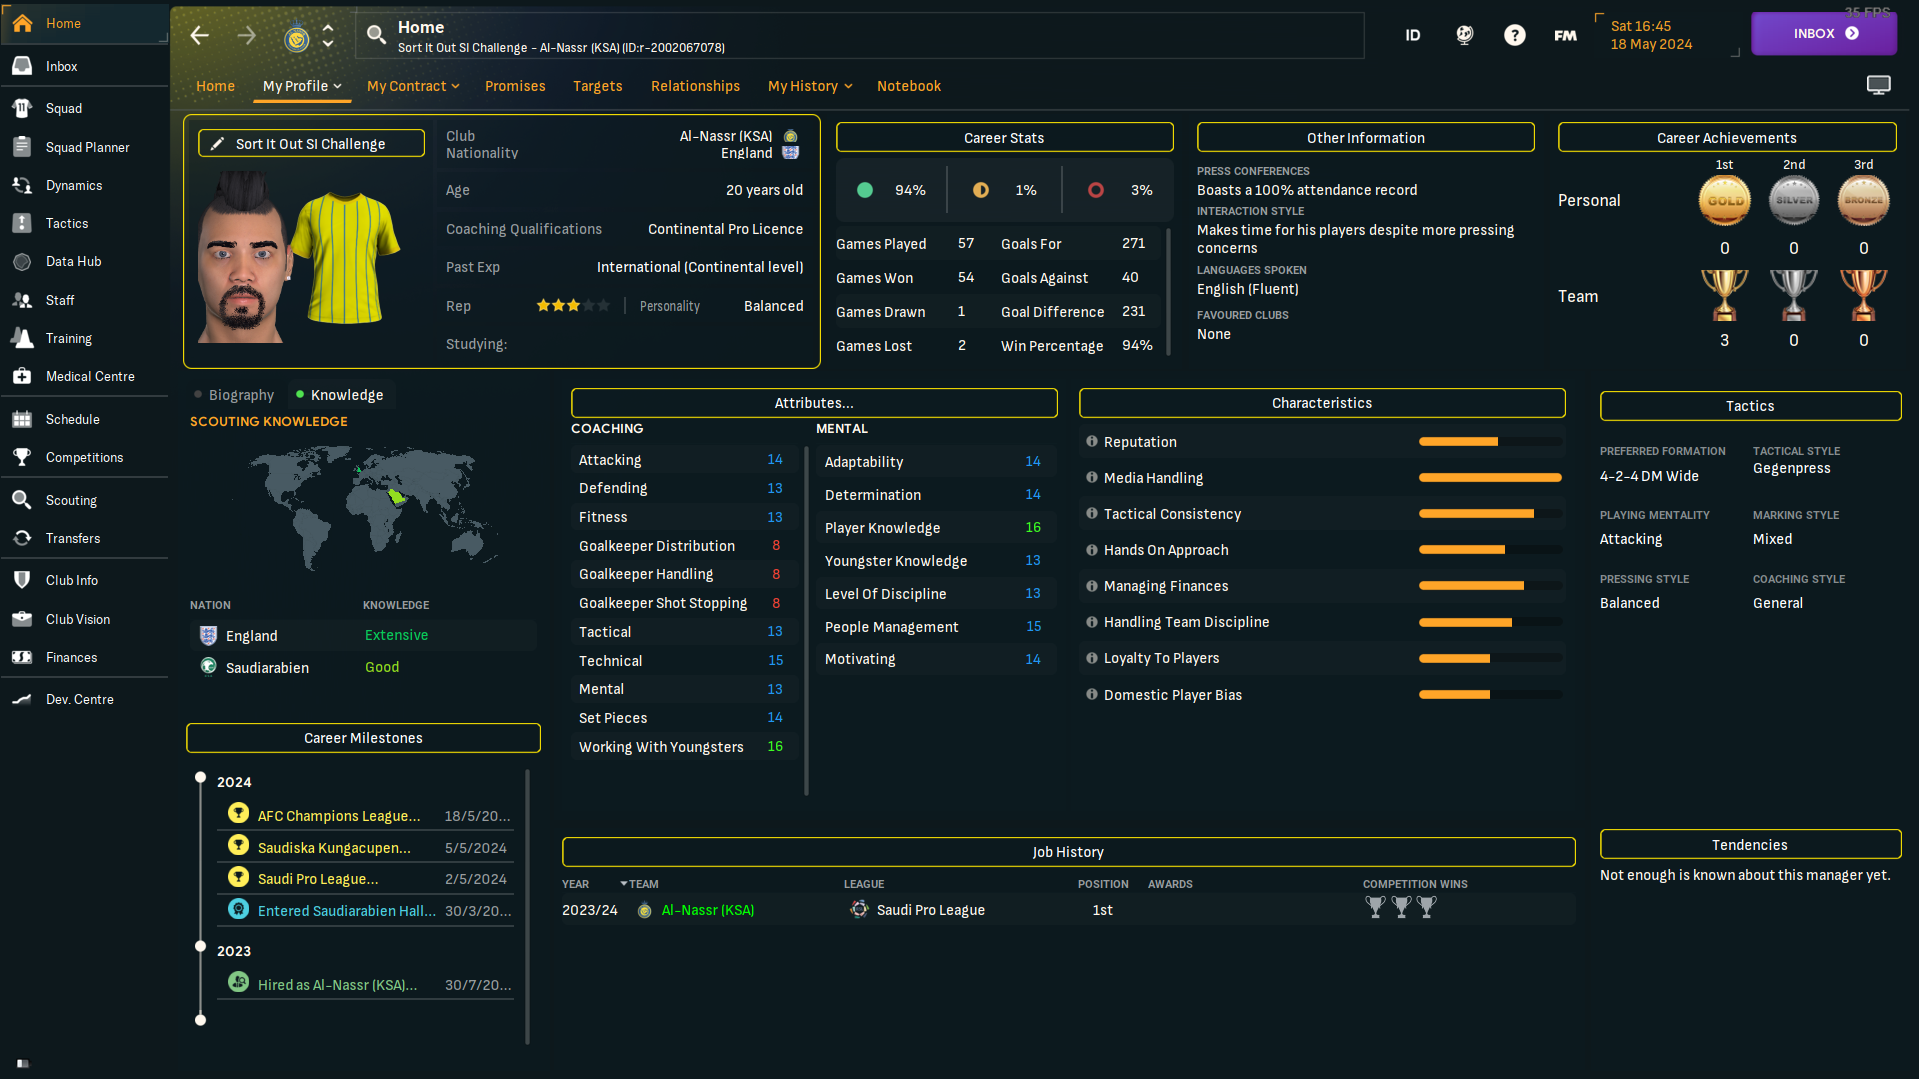Open the Club Info shield icon

pos(22,580)
